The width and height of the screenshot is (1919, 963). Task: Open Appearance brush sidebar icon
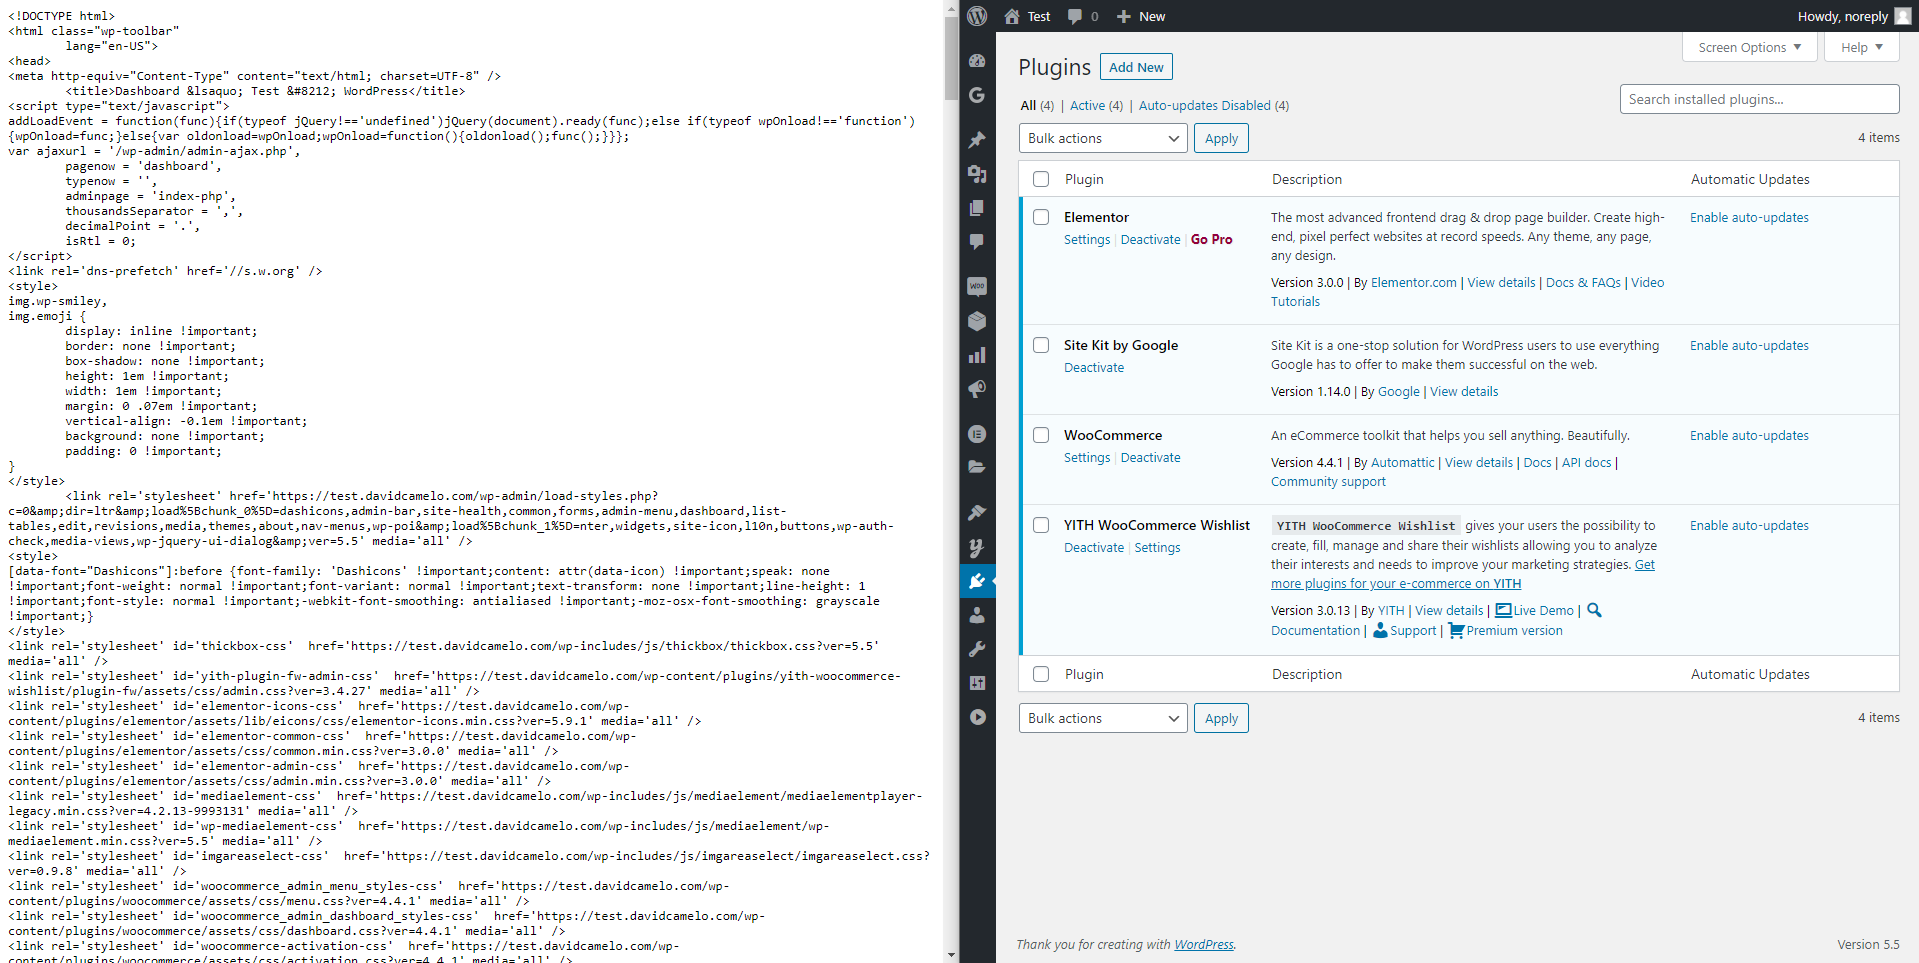pos(977,513)
